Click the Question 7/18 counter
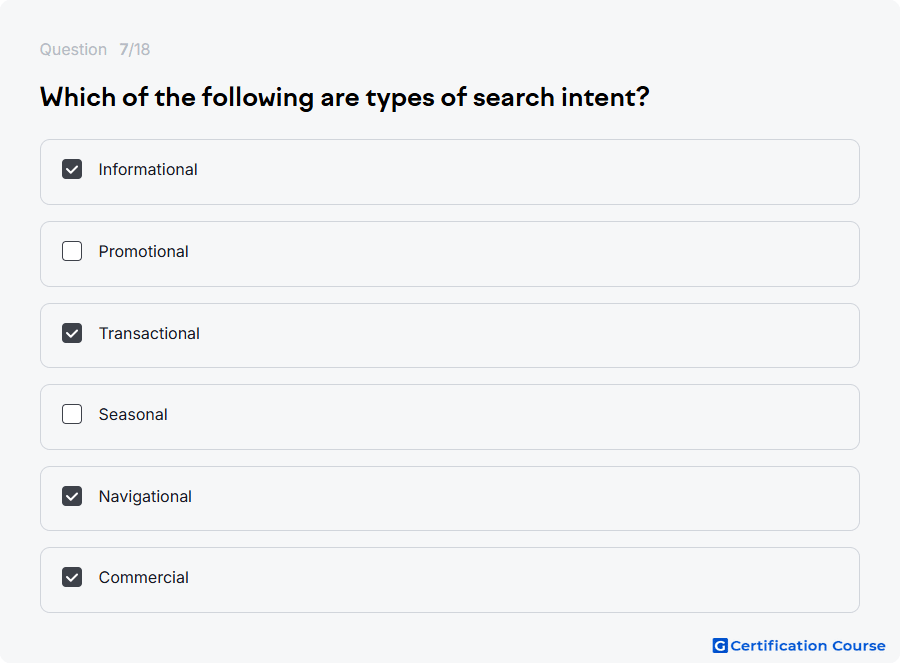 point(95,49)
